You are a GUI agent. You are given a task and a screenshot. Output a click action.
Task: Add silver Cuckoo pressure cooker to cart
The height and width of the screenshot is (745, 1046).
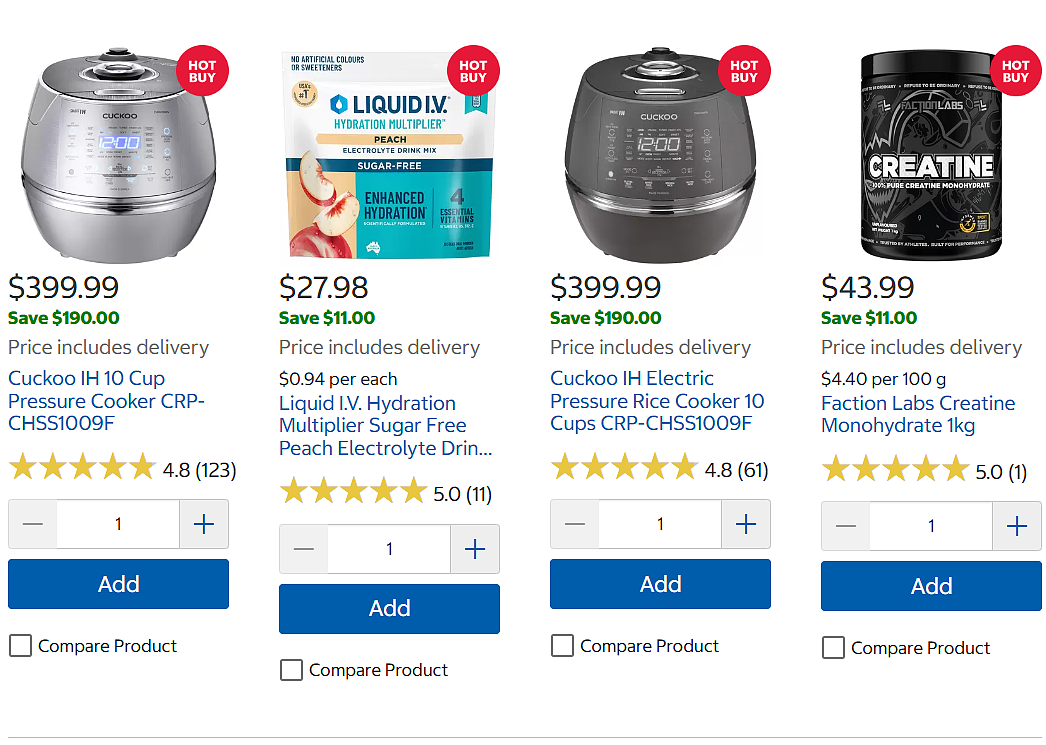[x=118, y=584]
